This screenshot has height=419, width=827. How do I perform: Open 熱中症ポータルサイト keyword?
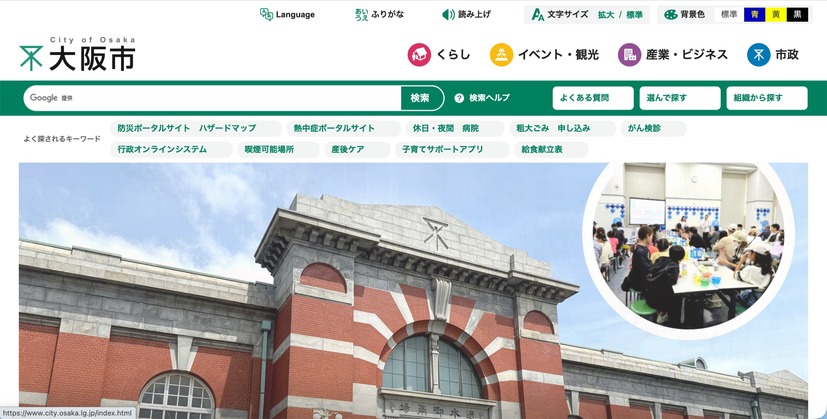(x=343, y=128)
